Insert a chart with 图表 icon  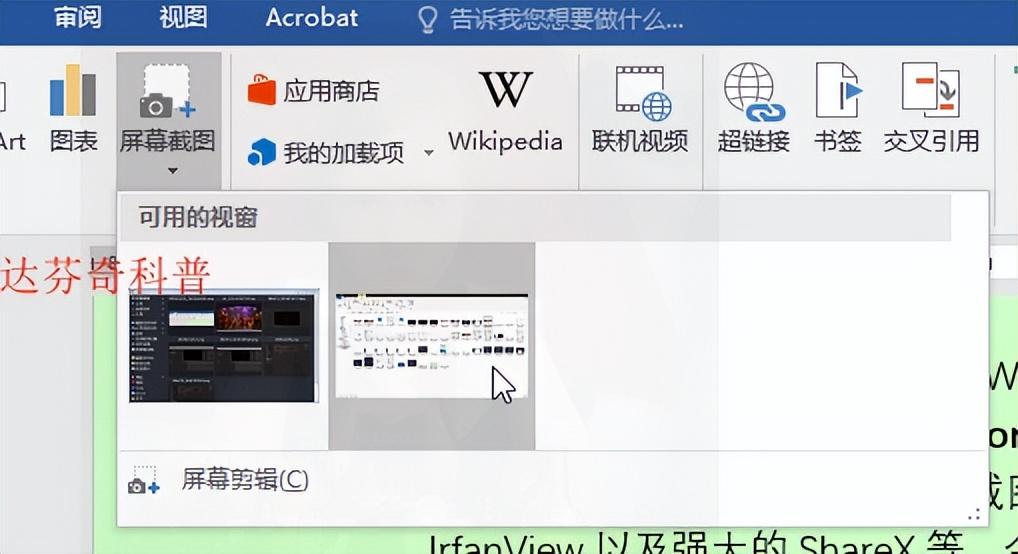(x=73, y=90)
